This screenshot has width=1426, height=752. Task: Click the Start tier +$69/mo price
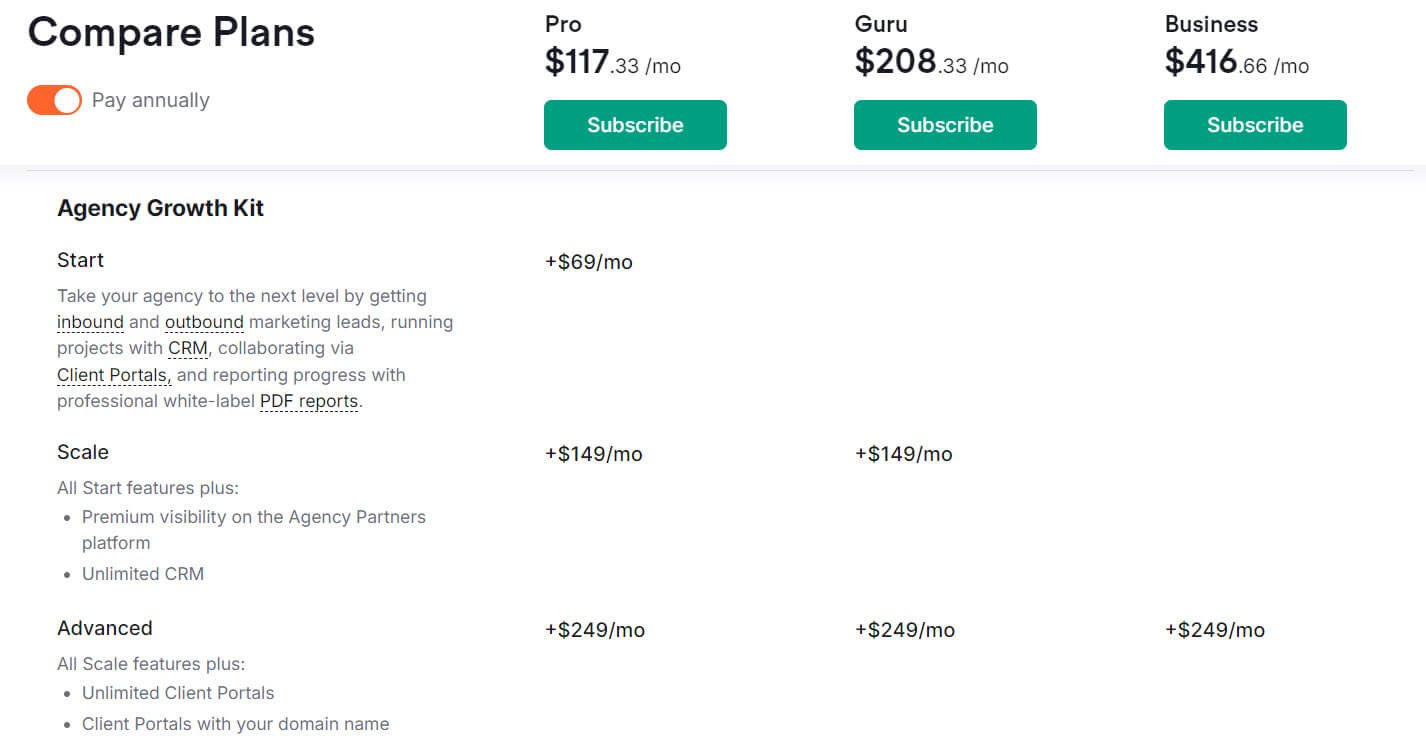pos(589,262)
